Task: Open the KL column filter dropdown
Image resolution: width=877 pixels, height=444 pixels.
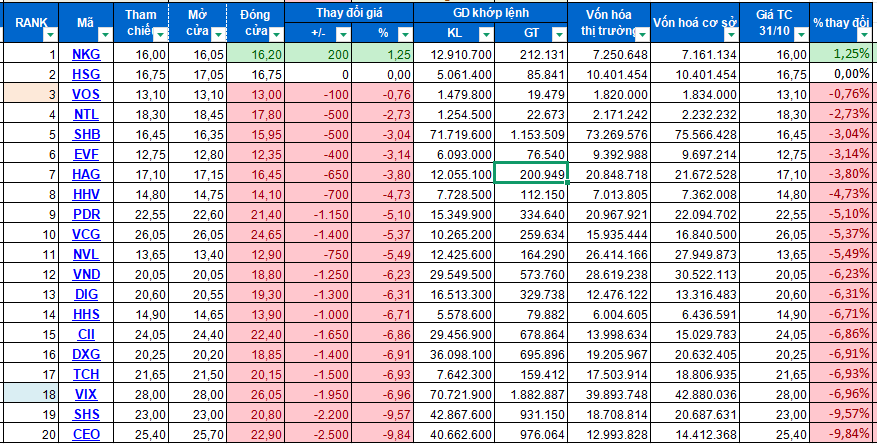Action: [486, 35]
